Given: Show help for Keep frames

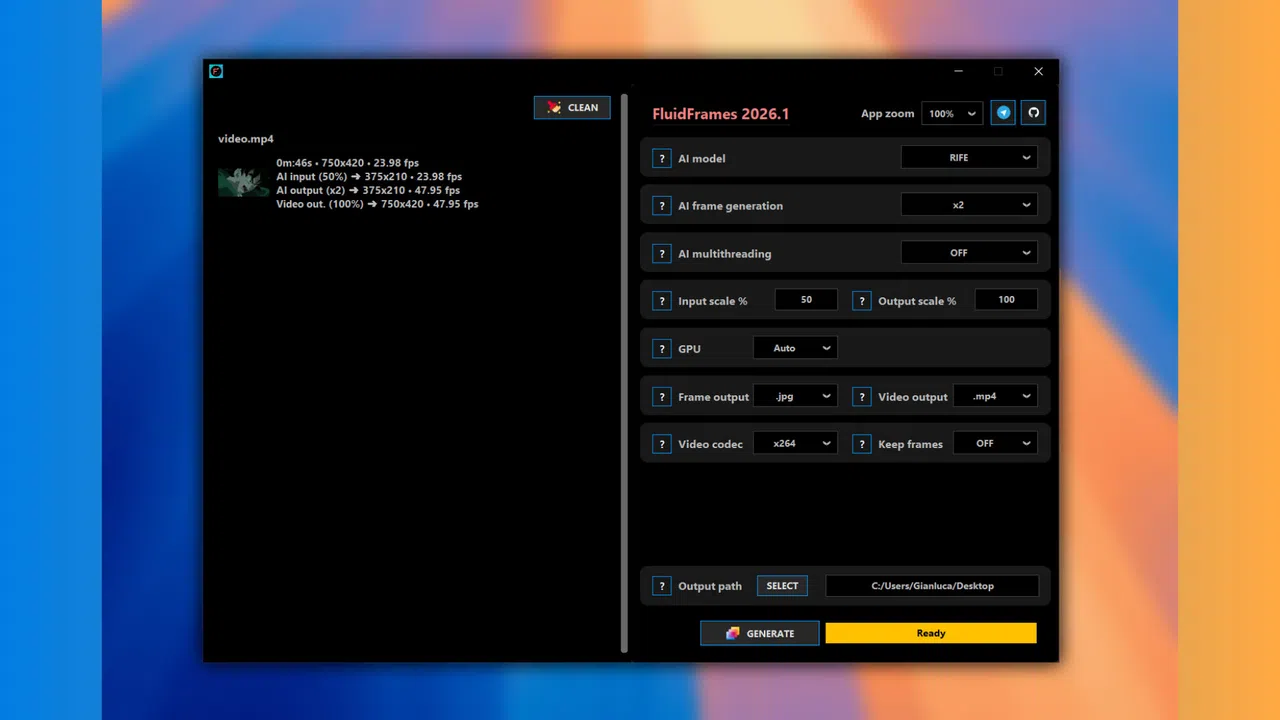Looking at the screenshot, I should tap(862, 444).
